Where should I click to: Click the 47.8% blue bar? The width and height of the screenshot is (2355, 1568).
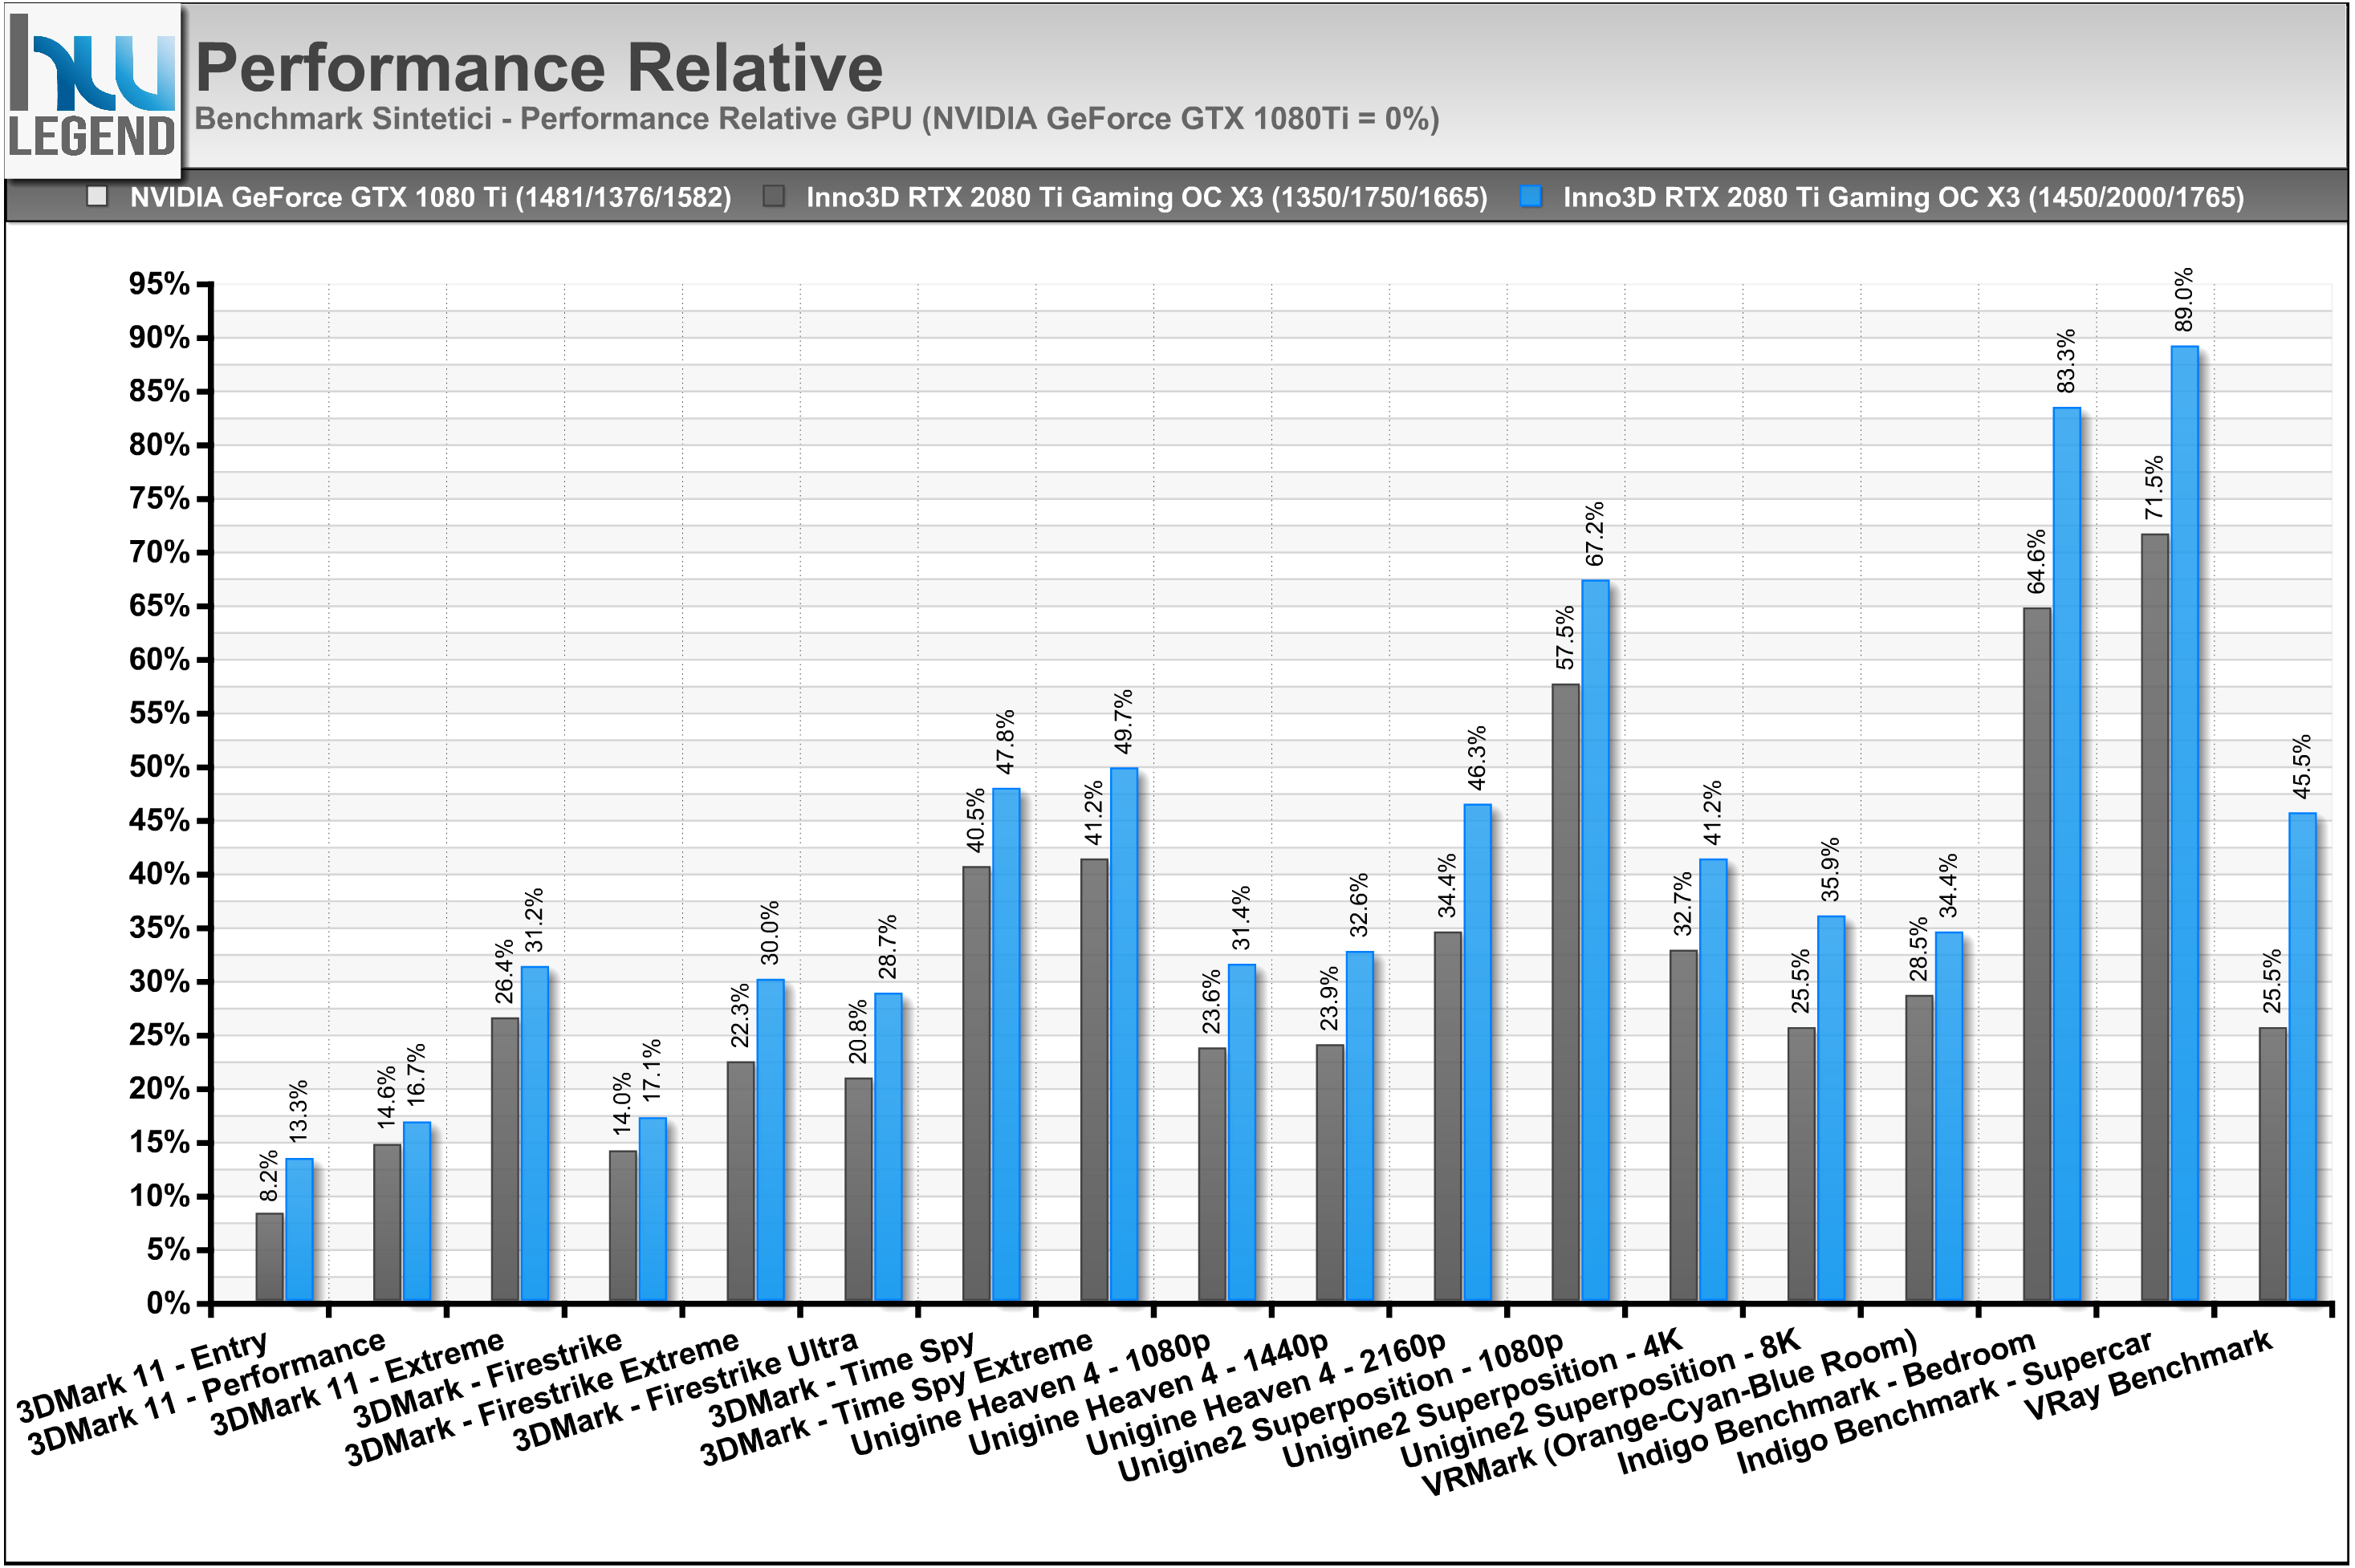[x=1006, y=1045]
